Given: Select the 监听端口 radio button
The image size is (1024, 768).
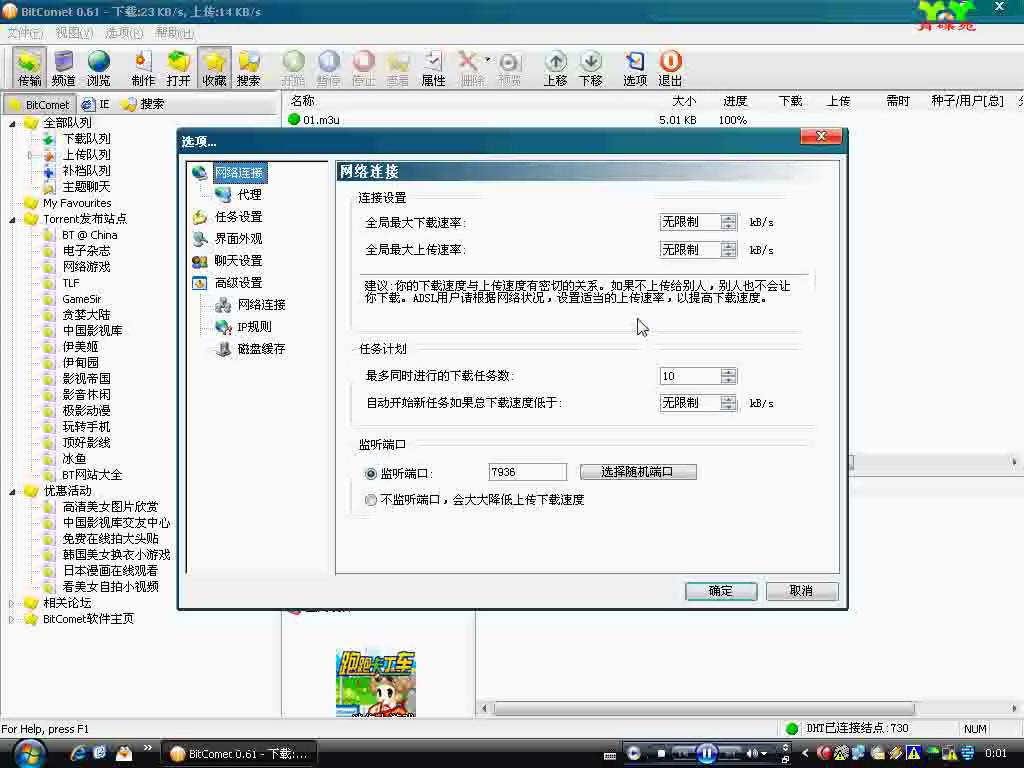Looking at the screenshot, I should 371,474.
